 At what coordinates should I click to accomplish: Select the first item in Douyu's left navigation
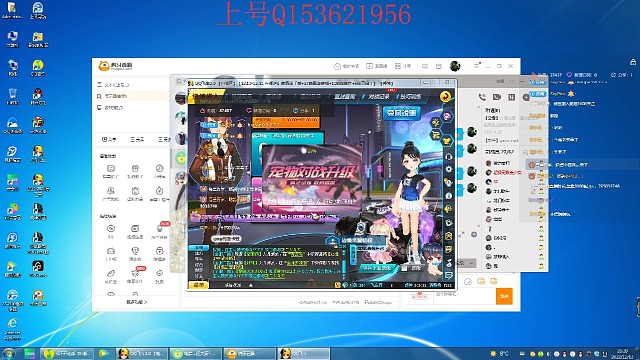(x=113, y=85)
